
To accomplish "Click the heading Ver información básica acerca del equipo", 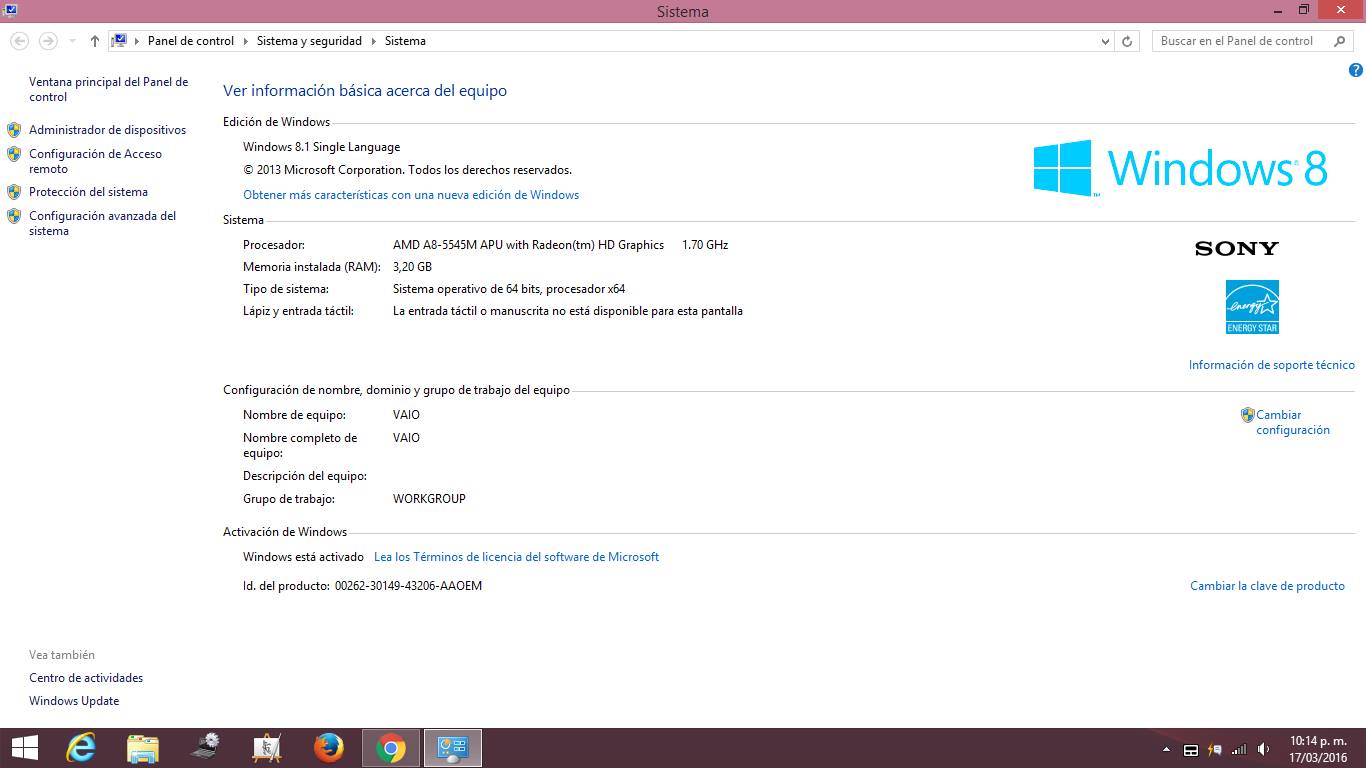I will (x=365, y=91).
